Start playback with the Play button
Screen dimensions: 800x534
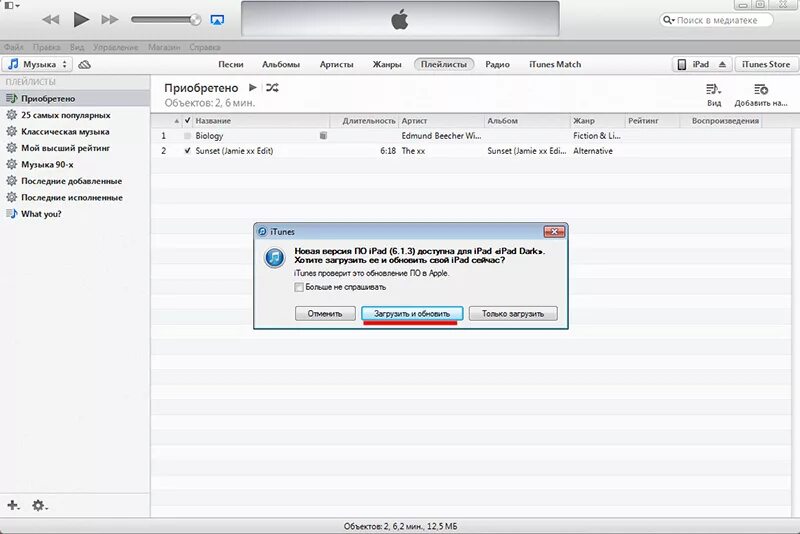click(81, 20)
